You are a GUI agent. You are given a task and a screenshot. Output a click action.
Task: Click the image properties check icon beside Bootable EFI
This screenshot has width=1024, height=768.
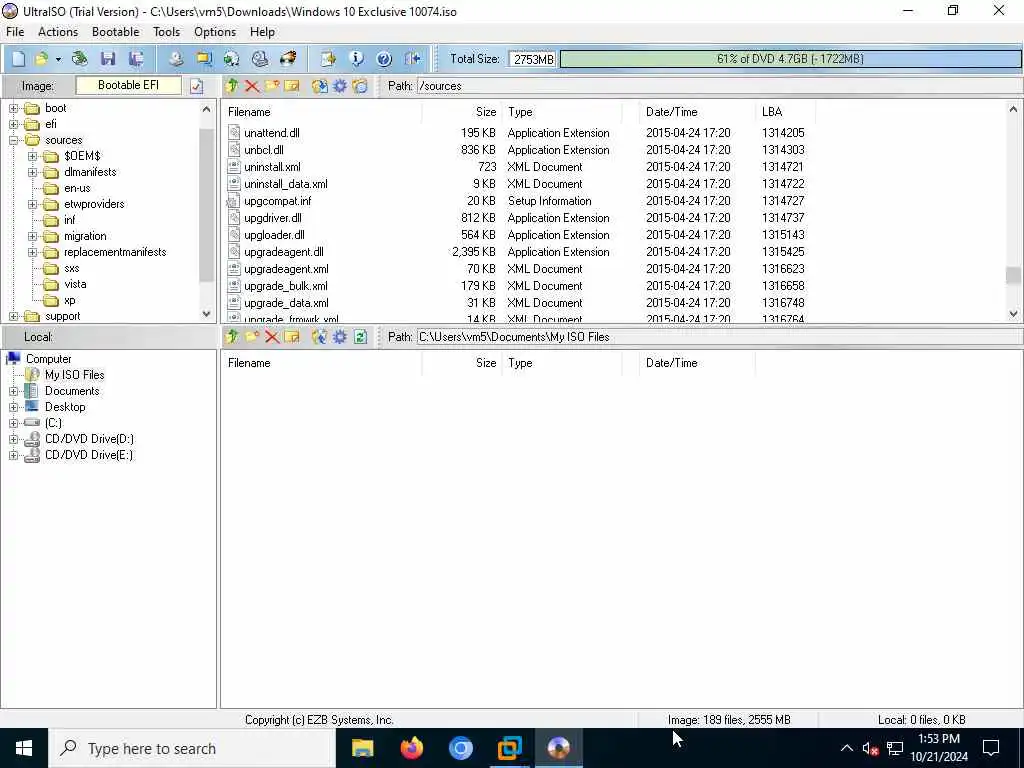click(x=197, y=86)
